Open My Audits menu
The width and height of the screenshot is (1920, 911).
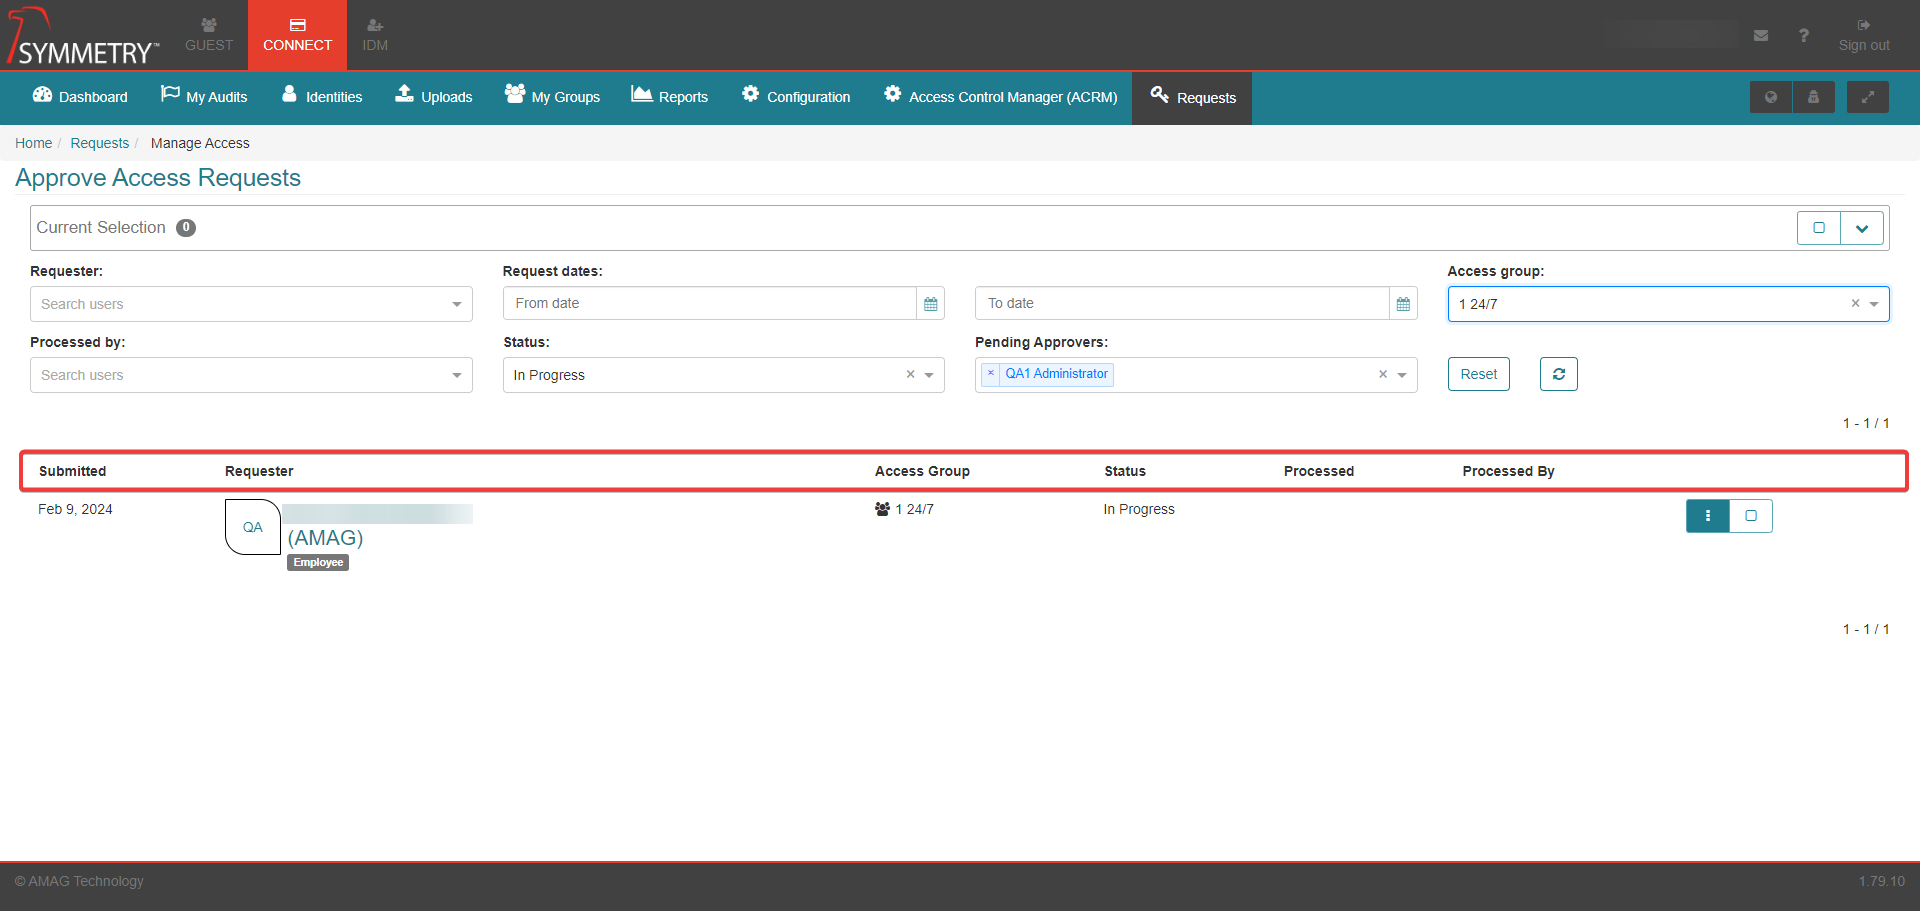tap(204, 97)
